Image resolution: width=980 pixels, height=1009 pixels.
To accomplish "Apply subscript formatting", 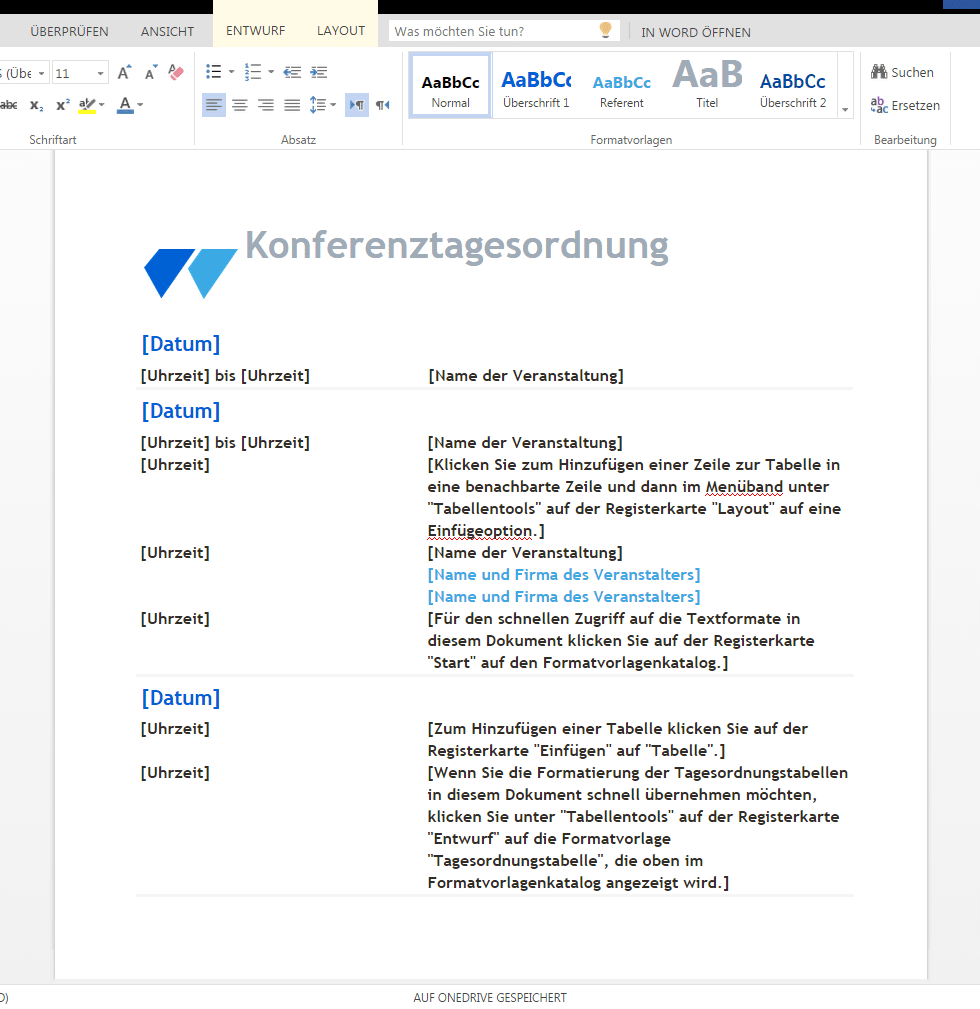I will point(37,105).
